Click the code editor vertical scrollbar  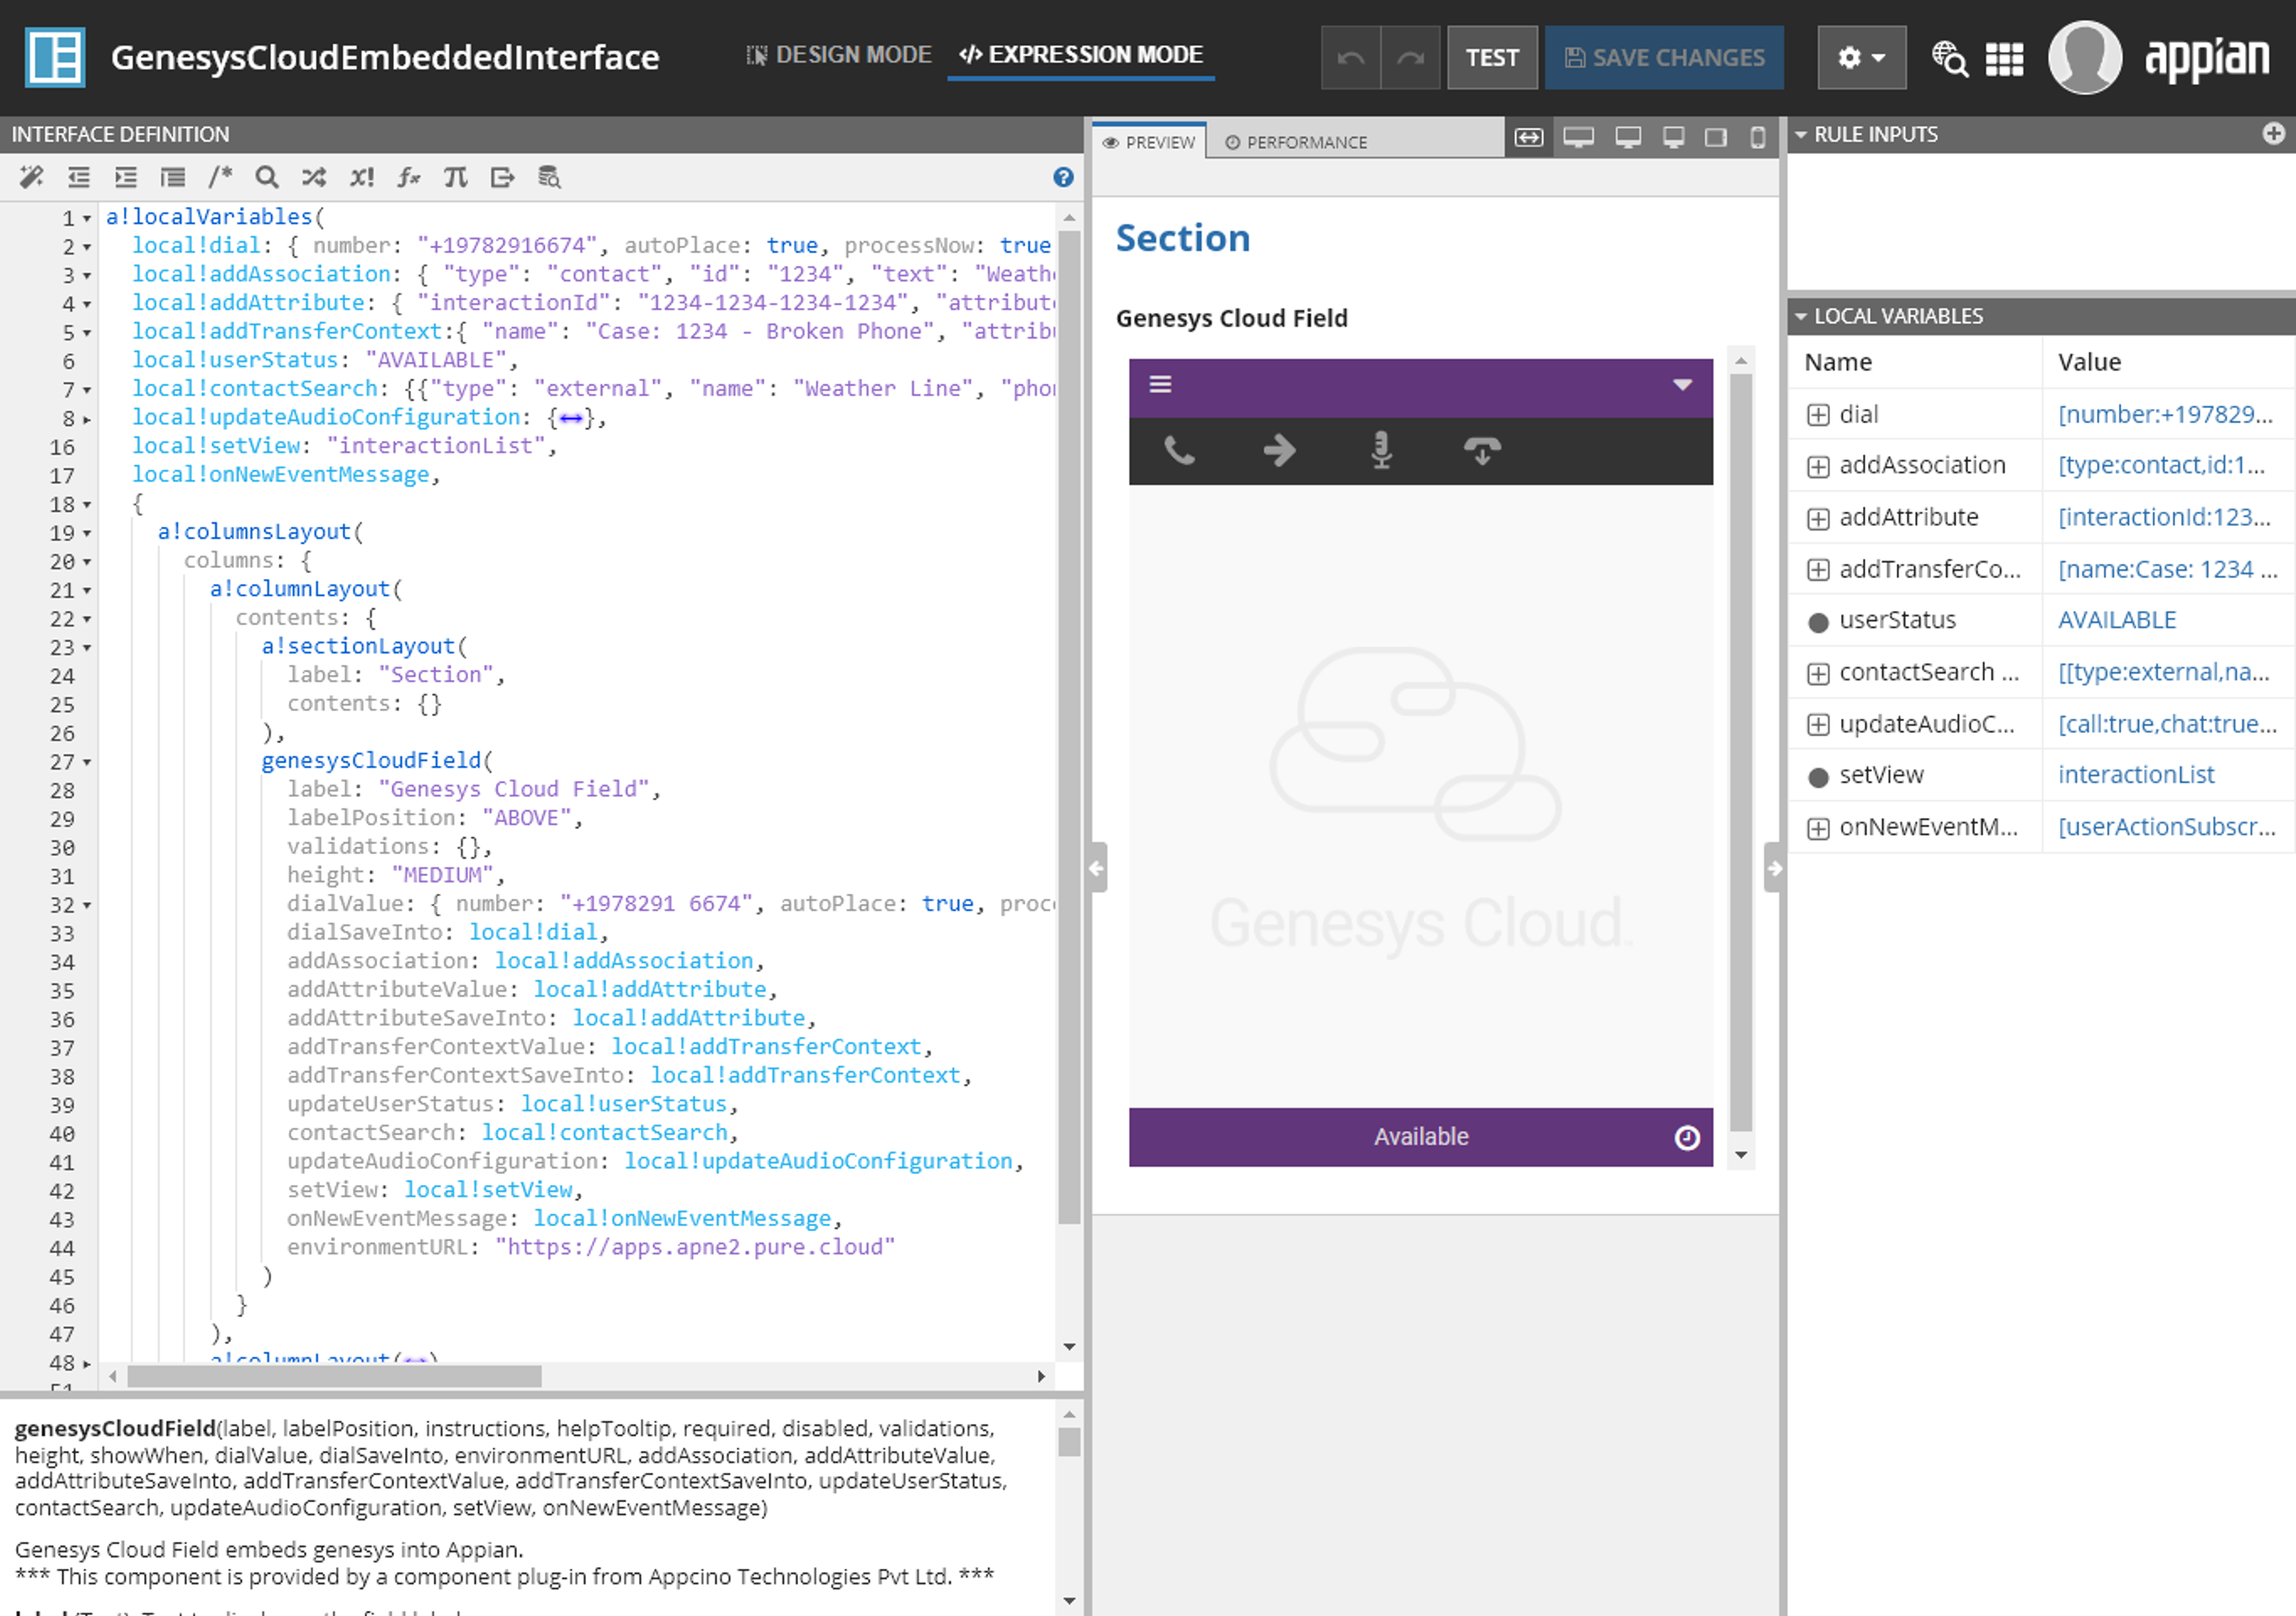point(1069,727)
